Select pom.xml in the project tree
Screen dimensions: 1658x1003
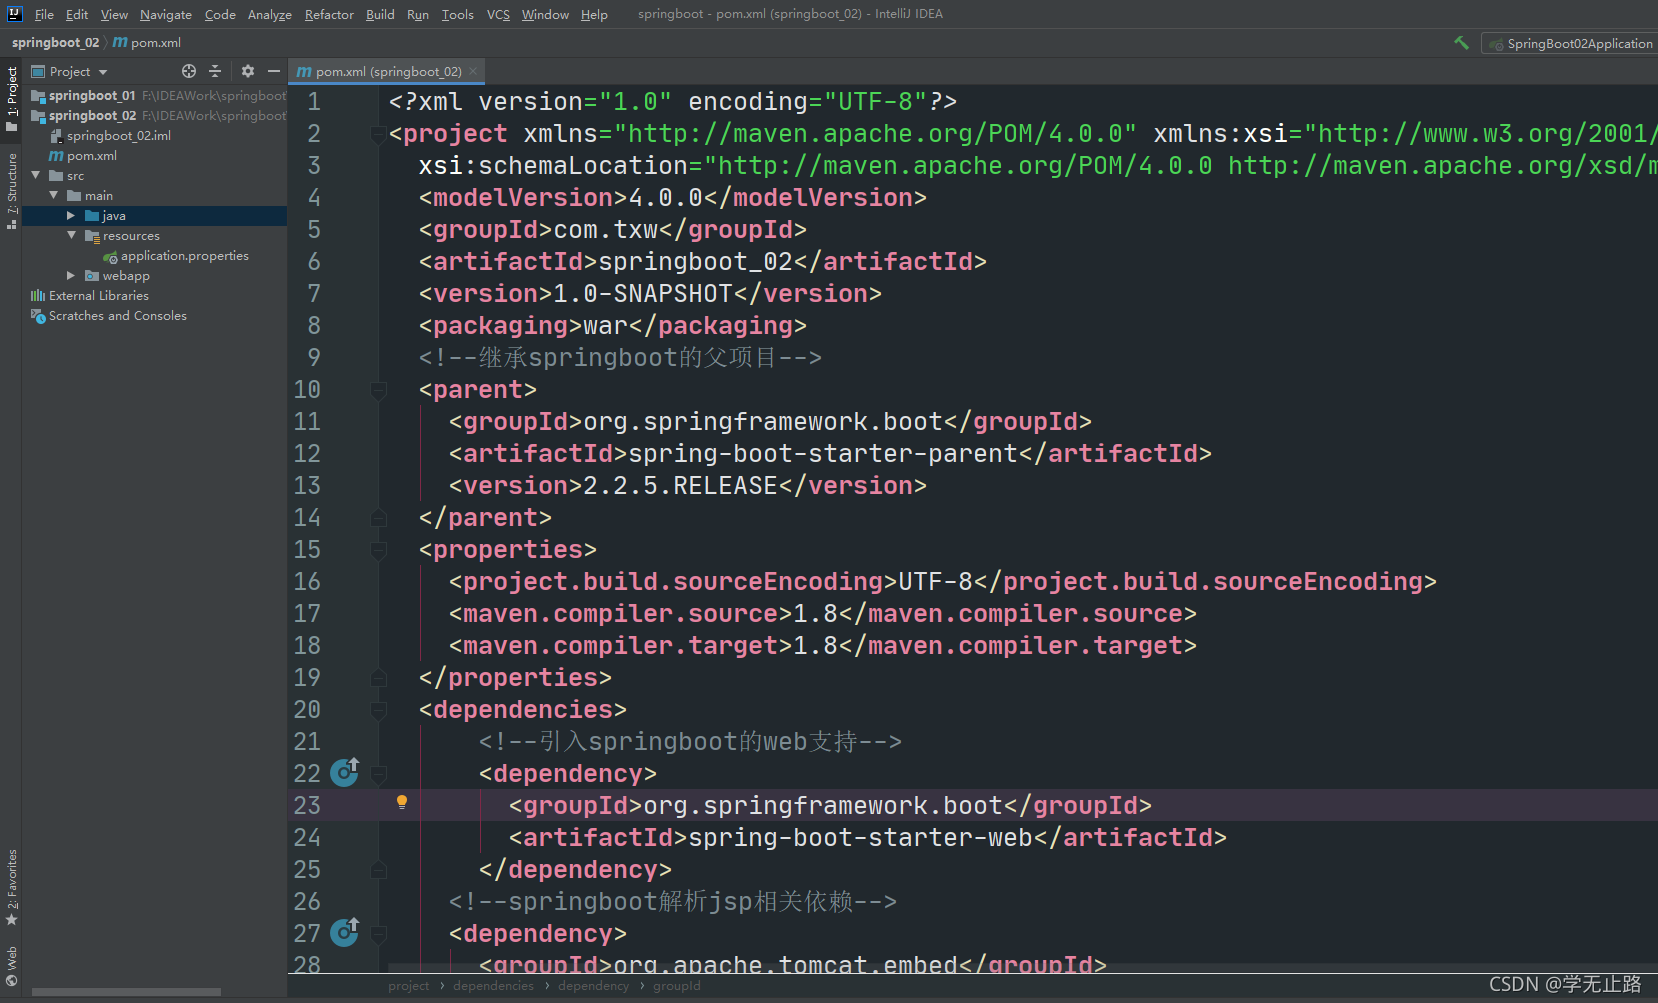[91, 156]
